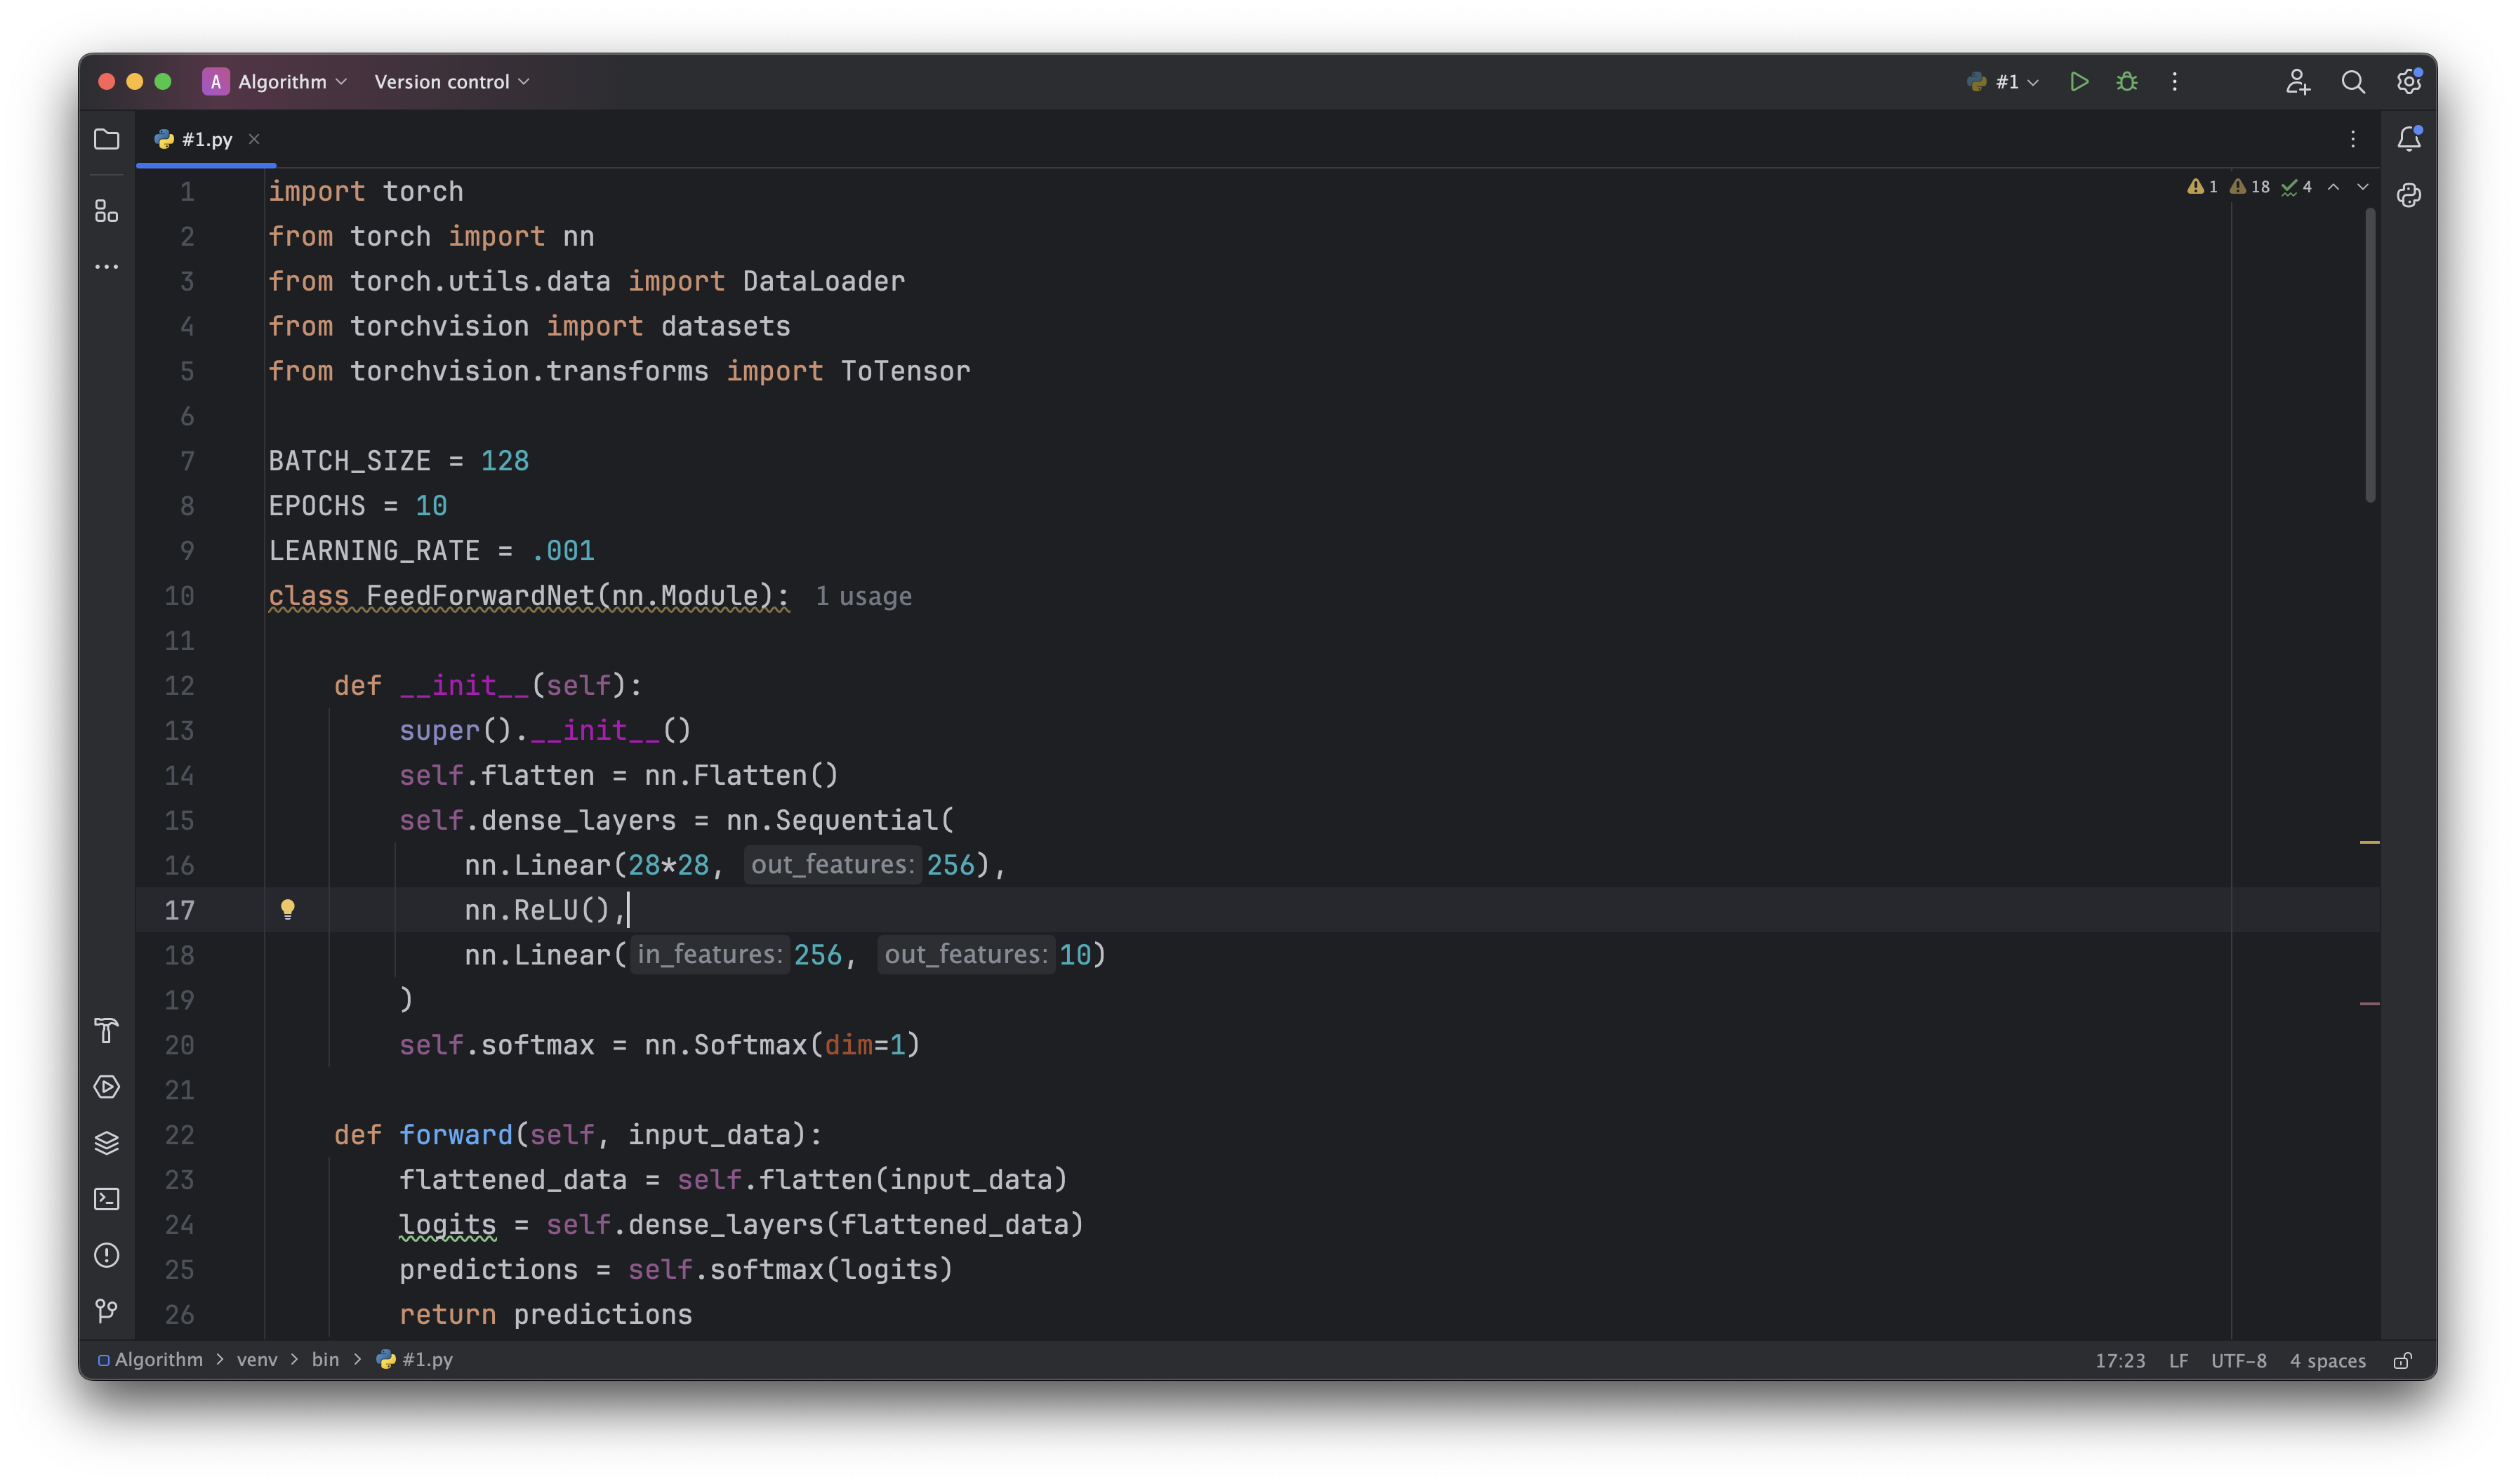Change UTF-8 file encoding
Image resolution: width=2516 pixels, height=1484 pixels.
(x=2239, y=1361)
